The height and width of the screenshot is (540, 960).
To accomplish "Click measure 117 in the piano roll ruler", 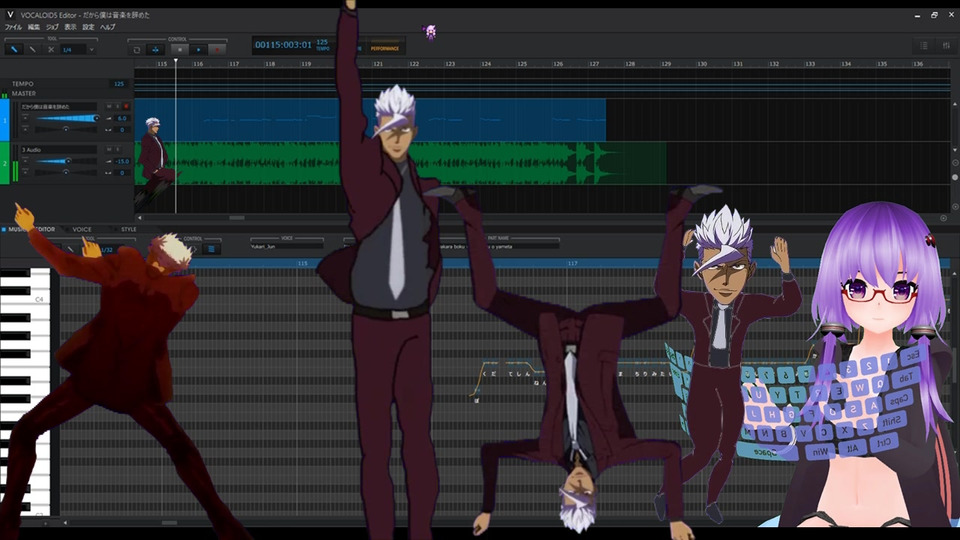I will point(572,263).
